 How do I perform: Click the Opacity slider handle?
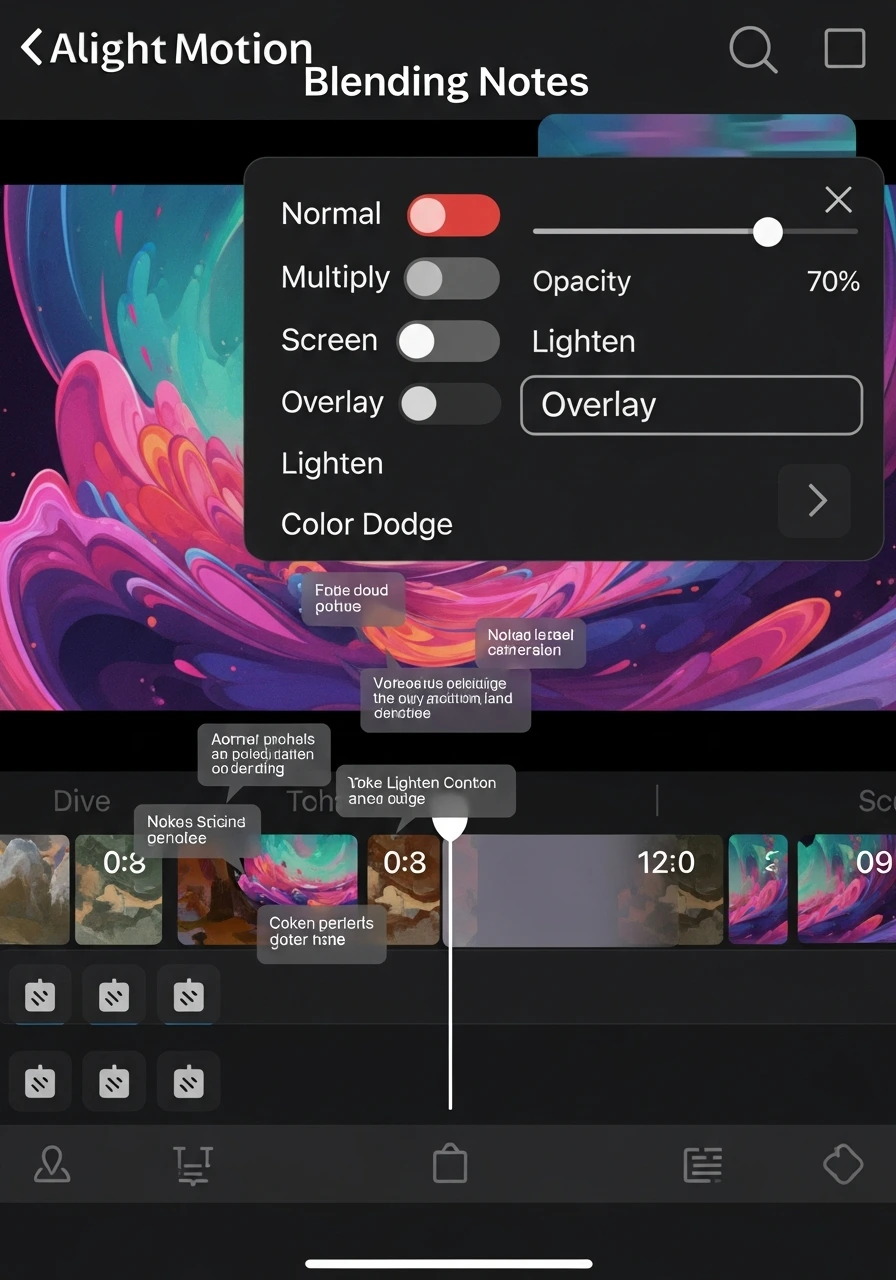click(767, 232)
